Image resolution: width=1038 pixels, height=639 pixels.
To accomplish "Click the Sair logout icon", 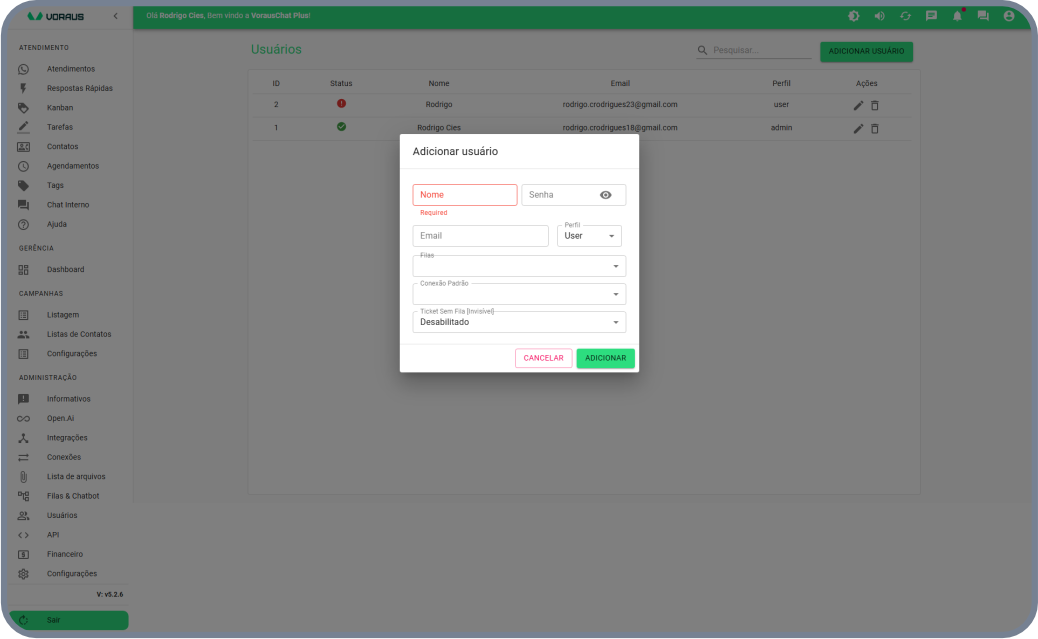I will [24, 620].
